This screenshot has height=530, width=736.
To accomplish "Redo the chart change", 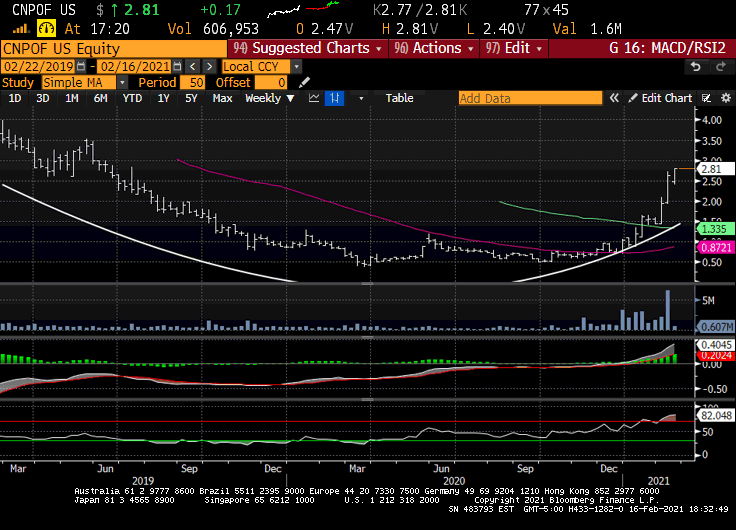I will [x=721, y=67].
